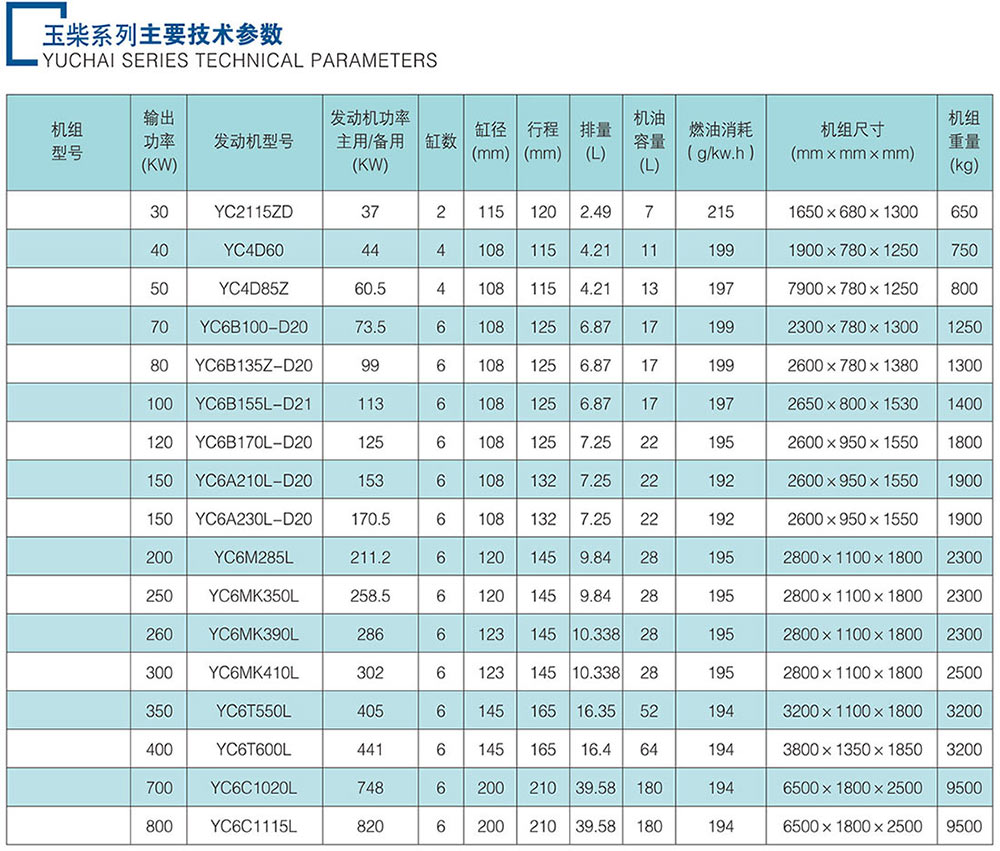This screenshot has width=1000, height=851.
Task: Select engine power value "820"
Action: [x=370, y=826]
